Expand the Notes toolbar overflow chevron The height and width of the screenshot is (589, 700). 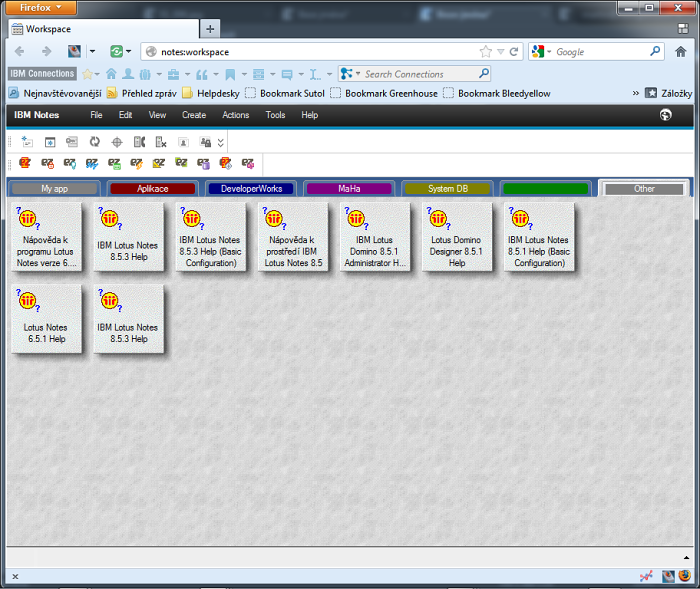(221, 142)
